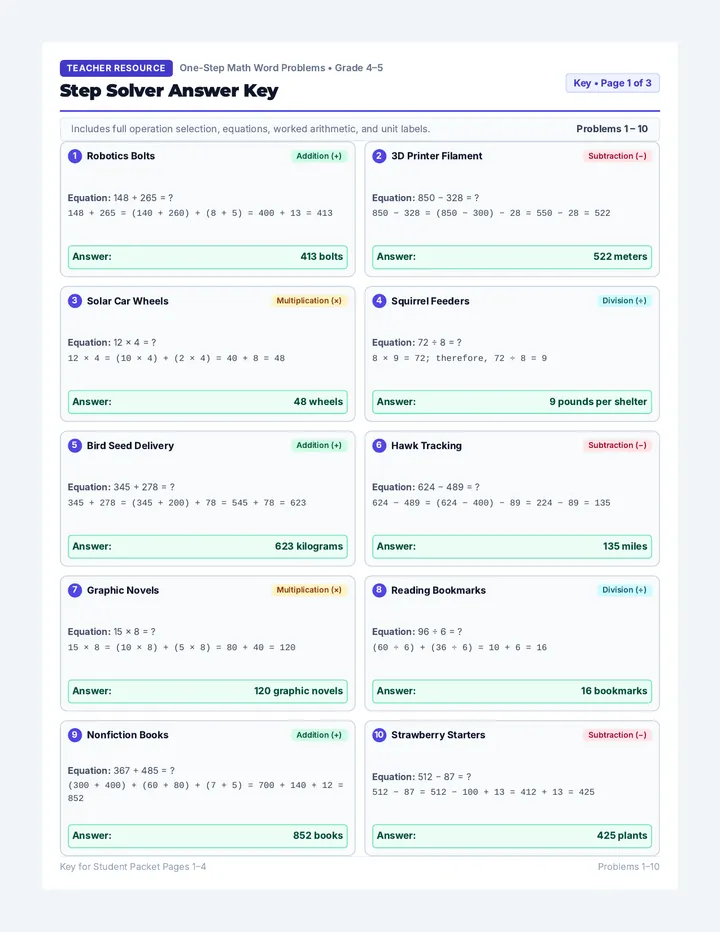Click the Multiplication (×) tag on Solar Car Wheels
Viewport: 720px width, 932px height.
[309, 301]
